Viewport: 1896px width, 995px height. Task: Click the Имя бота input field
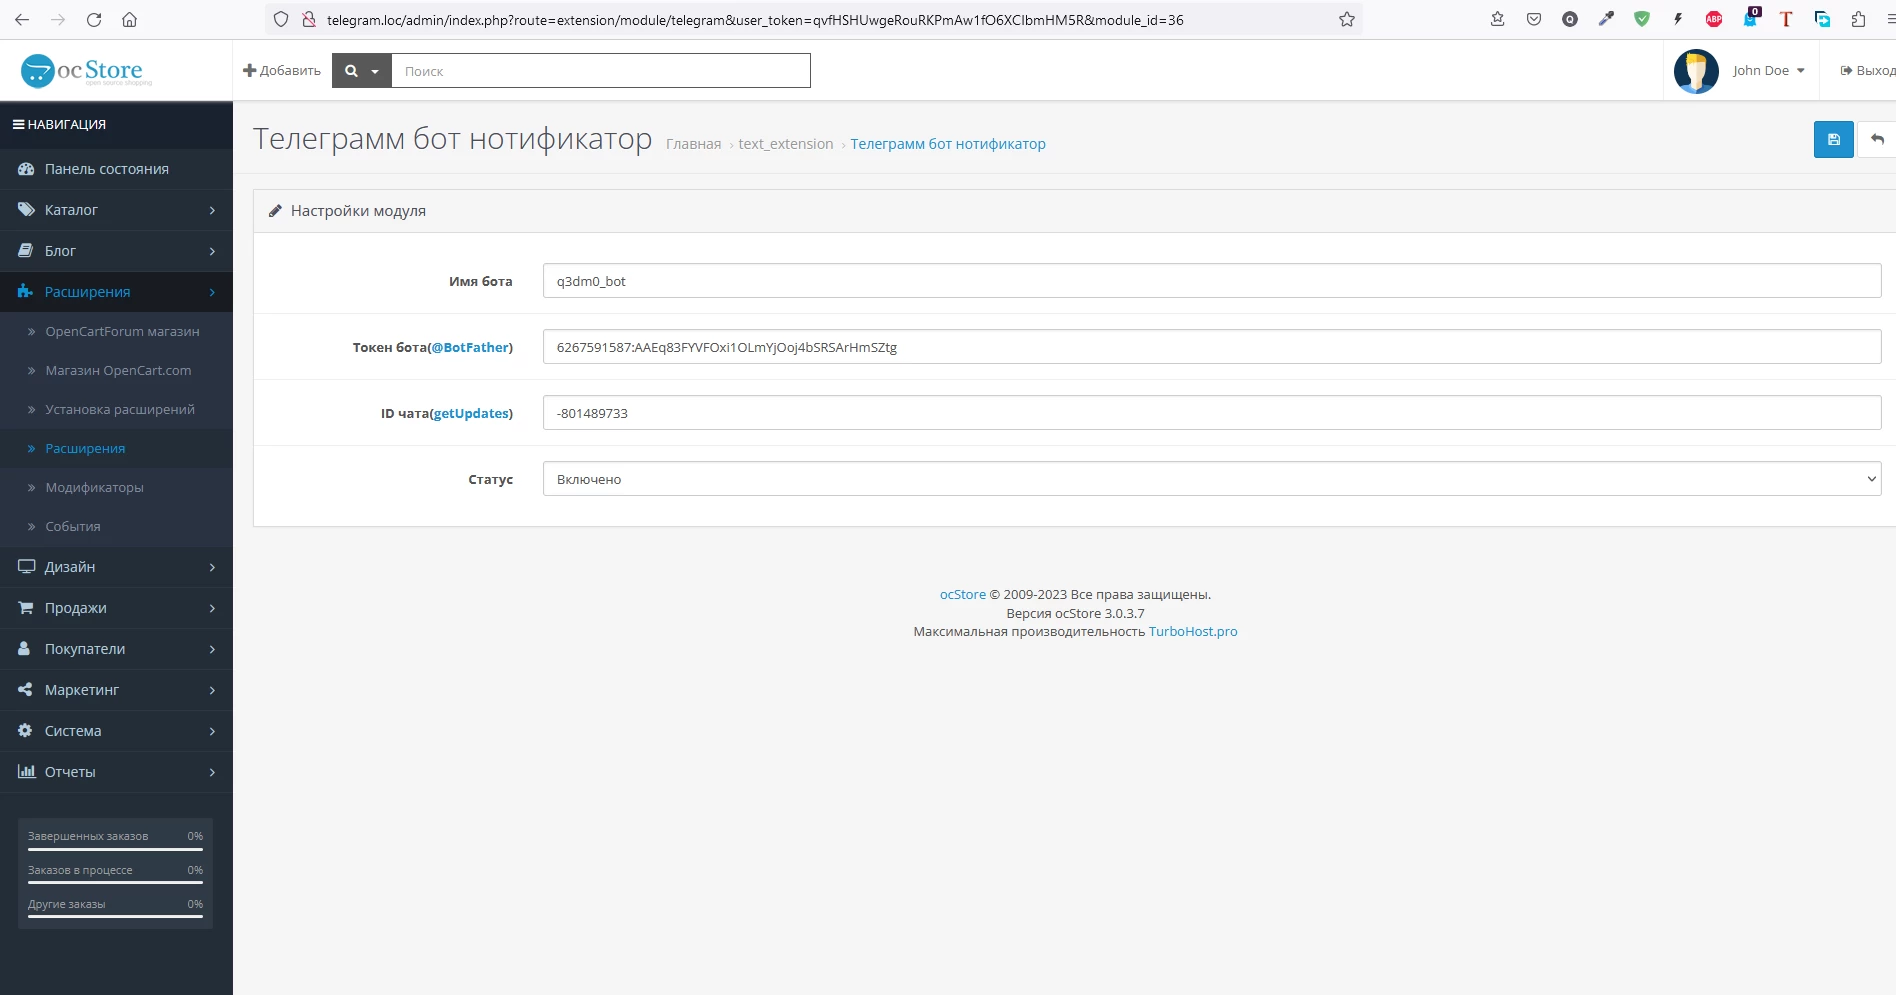pyautogui.click(x=1212, y=281)
